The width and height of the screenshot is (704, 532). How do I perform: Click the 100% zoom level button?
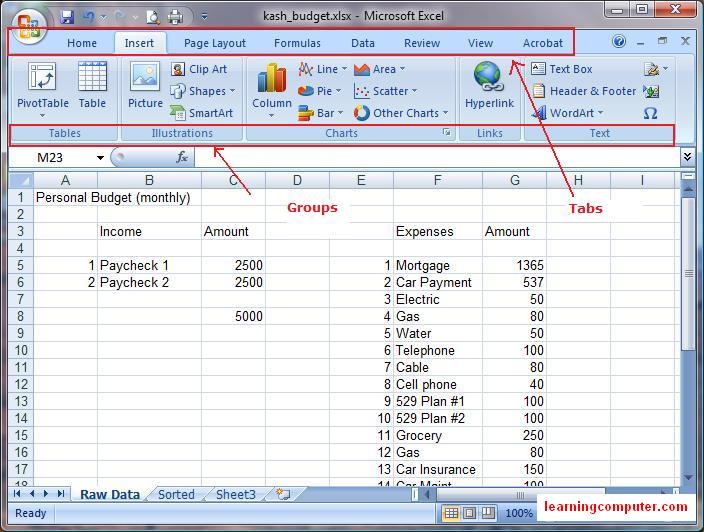tap(519, 513)
